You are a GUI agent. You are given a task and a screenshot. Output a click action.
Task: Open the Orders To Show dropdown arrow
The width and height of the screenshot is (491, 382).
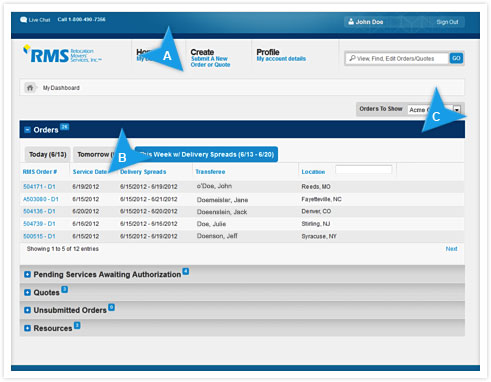click(x=457, y=109)
